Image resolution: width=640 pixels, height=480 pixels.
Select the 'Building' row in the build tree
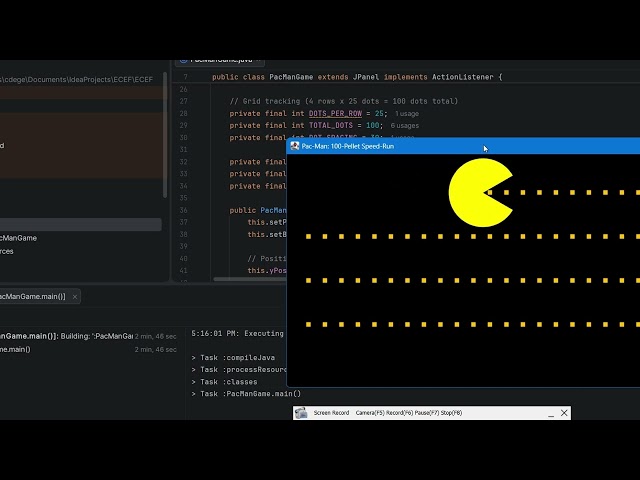click(x=89, y=336)
